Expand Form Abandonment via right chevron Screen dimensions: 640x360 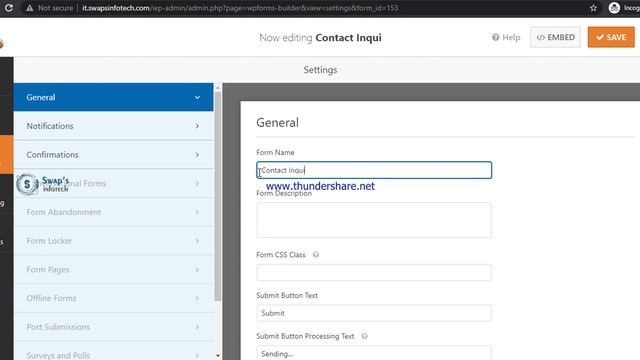pos(197,212)
